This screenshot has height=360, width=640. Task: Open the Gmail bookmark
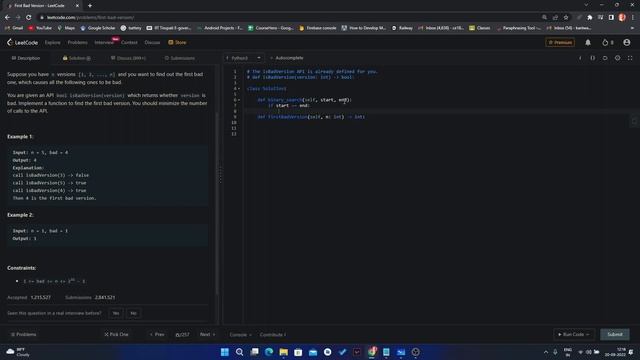(x=14, y=28)
